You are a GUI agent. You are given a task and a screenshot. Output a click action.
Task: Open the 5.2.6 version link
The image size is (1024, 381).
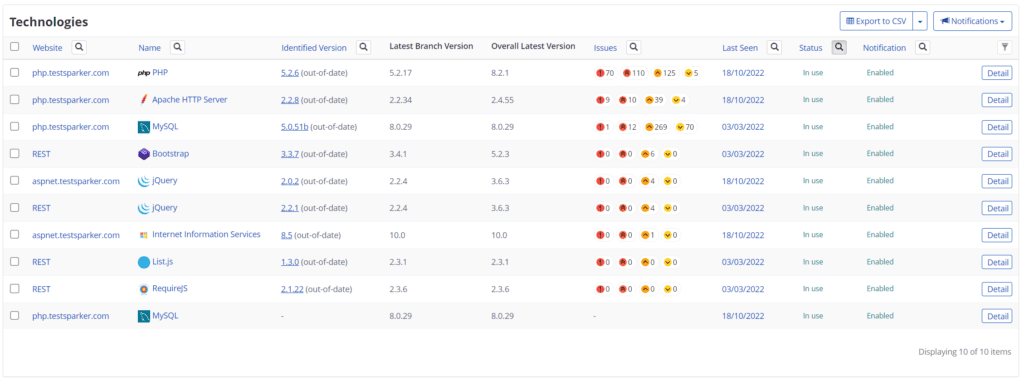point(290,73)
